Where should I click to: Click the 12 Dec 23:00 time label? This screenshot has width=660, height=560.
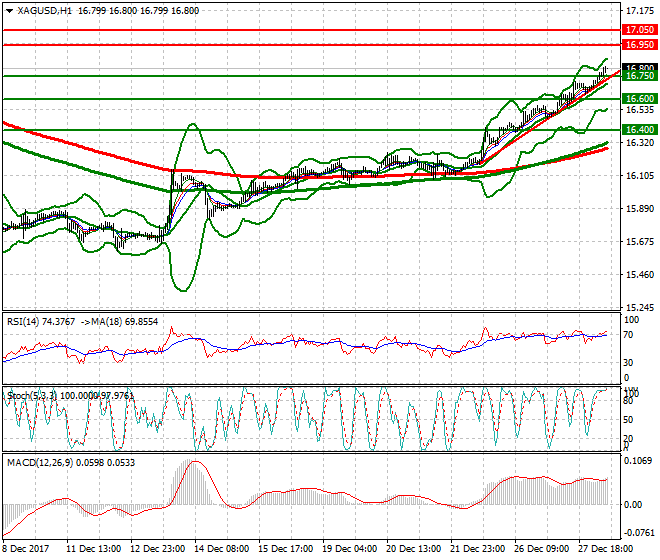click(x=158, y=549)
